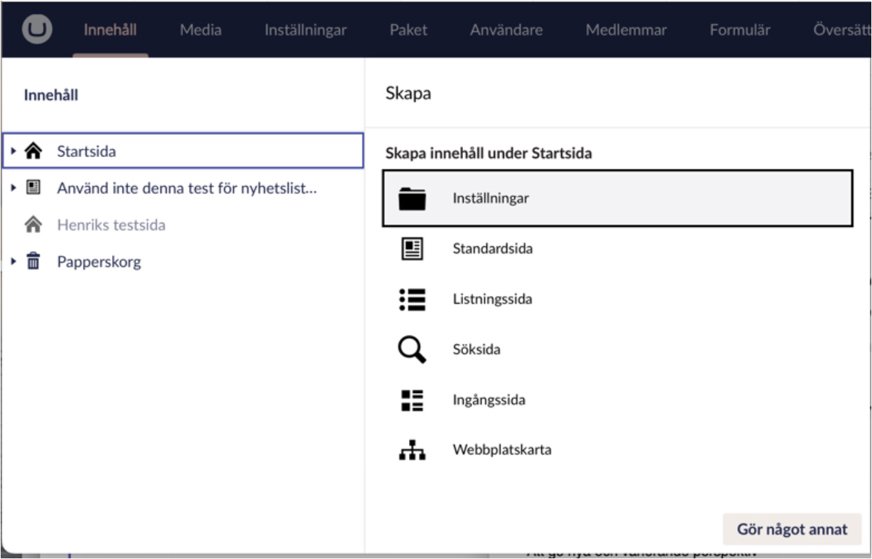
Task: Click the grey home icon beside Henriks testsida
Action: [33, 224]
